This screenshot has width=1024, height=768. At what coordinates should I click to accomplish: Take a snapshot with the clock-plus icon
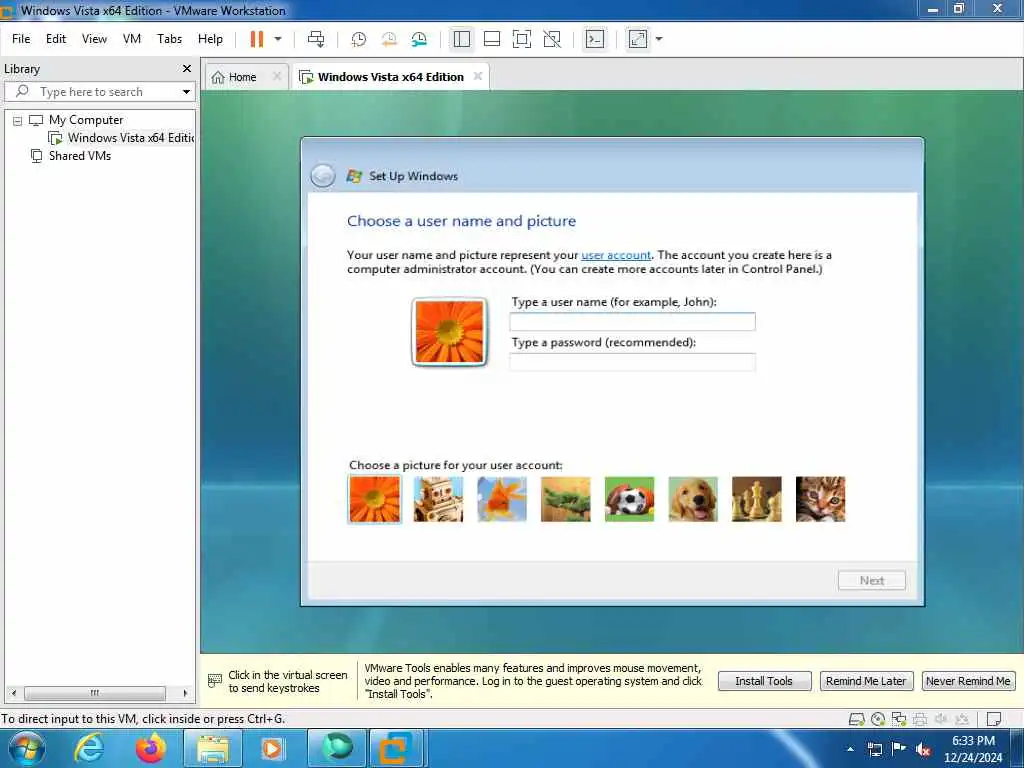pos(359,39)
